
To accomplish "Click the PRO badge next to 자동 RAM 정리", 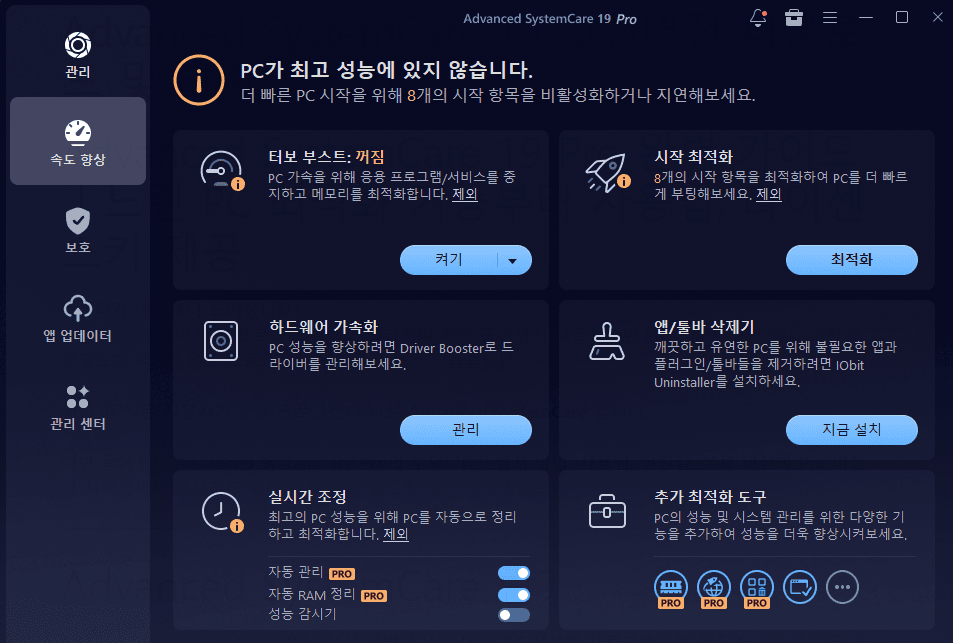I will click(x=374, y=596).
